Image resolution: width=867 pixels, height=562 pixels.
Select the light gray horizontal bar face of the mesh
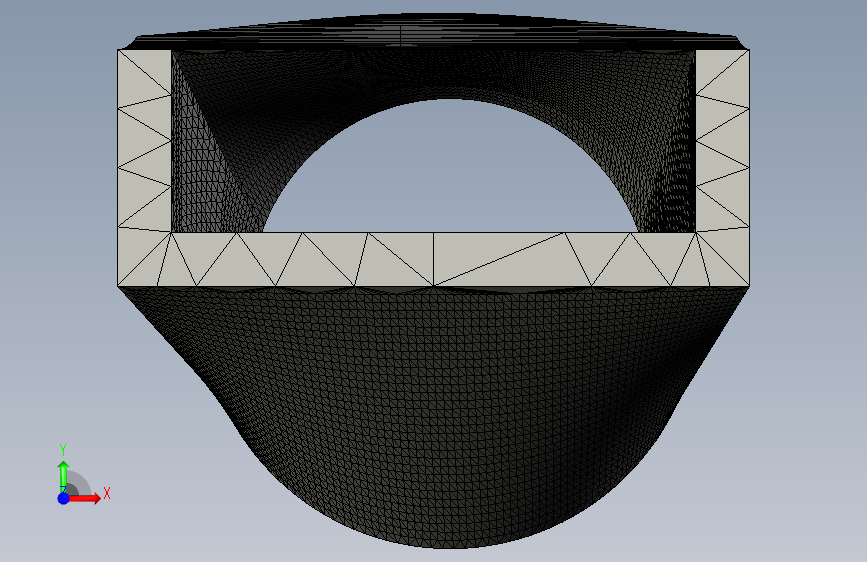pos(434,259)
